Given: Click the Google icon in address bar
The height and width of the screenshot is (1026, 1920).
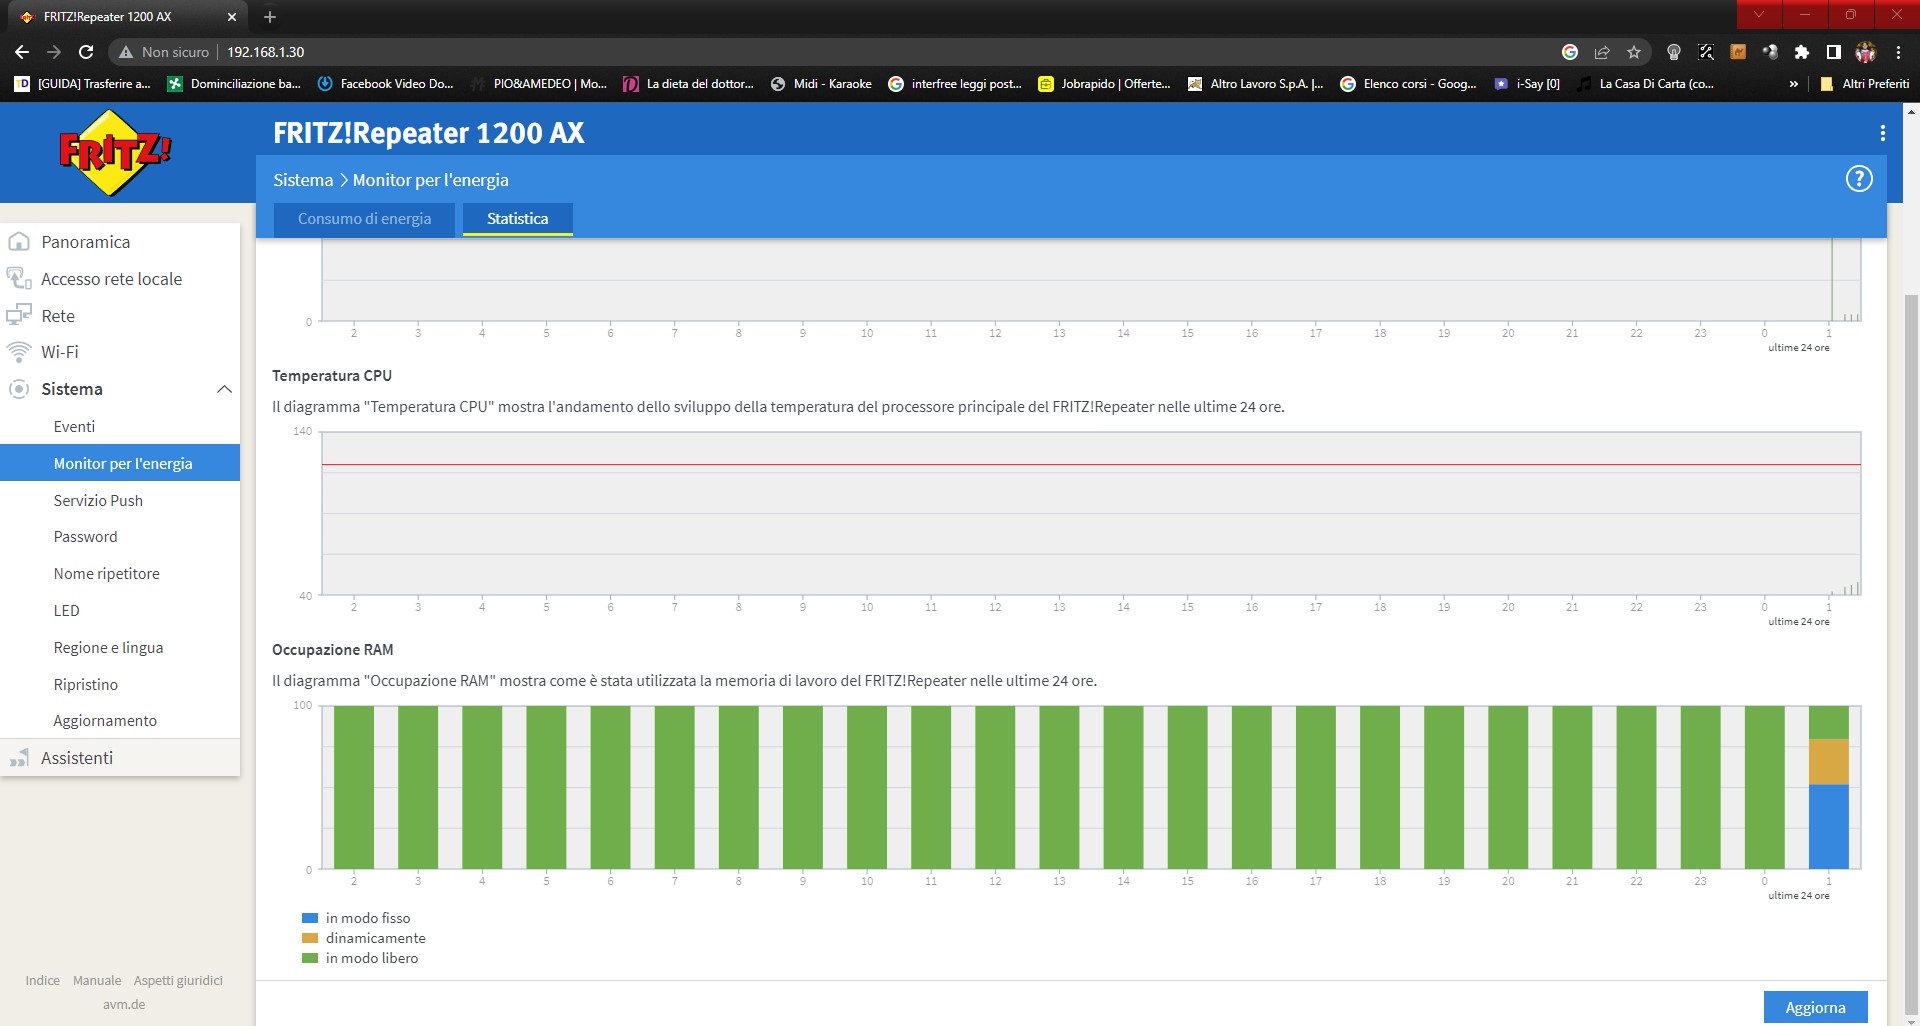Looking at the screenshot, I should point(1570,52).
